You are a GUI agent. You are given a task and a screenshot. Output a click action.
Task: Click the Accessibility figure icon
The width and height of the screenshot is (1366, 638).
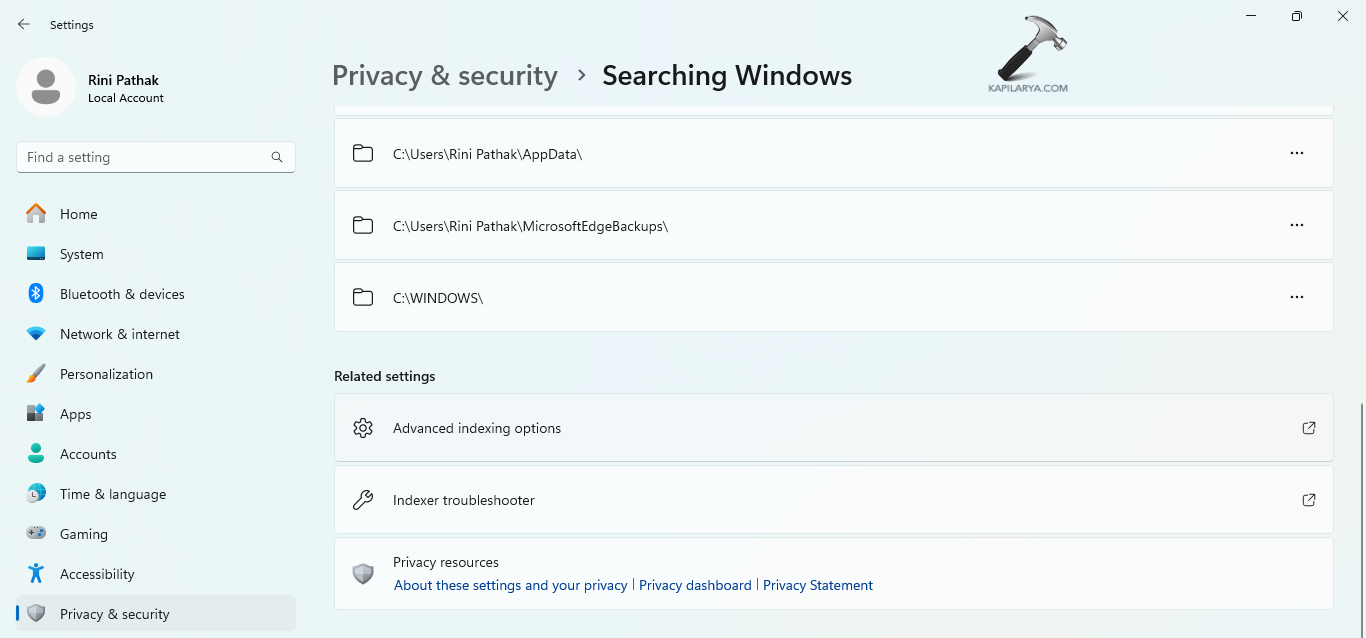(x=36, y=574)
